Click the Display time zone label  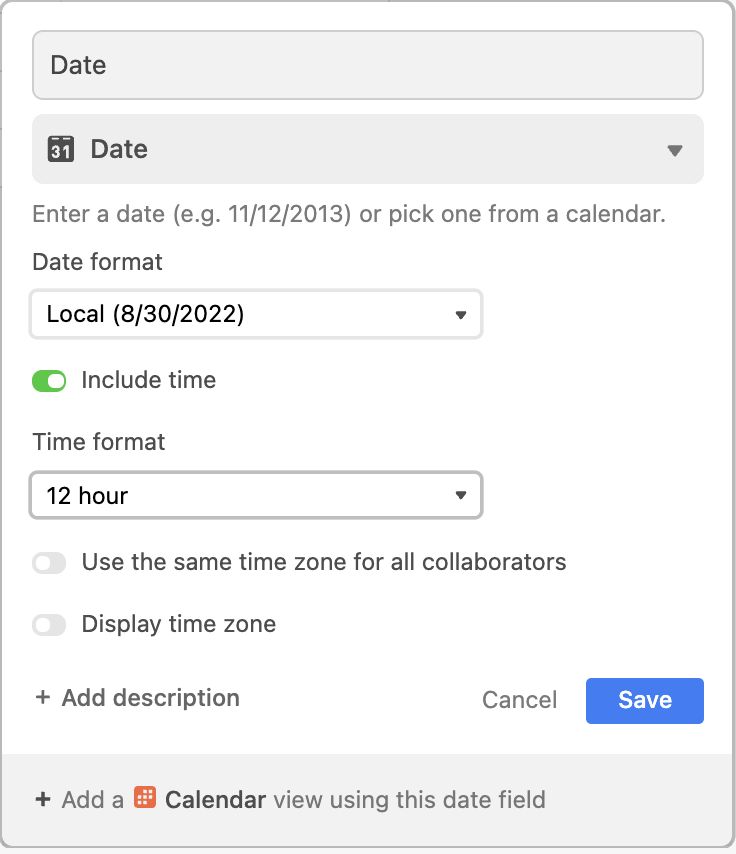(x=179, y=624)
